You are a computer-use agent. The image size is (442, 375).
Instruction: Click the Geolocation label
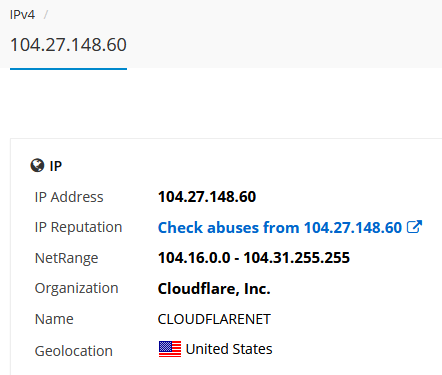74,351
